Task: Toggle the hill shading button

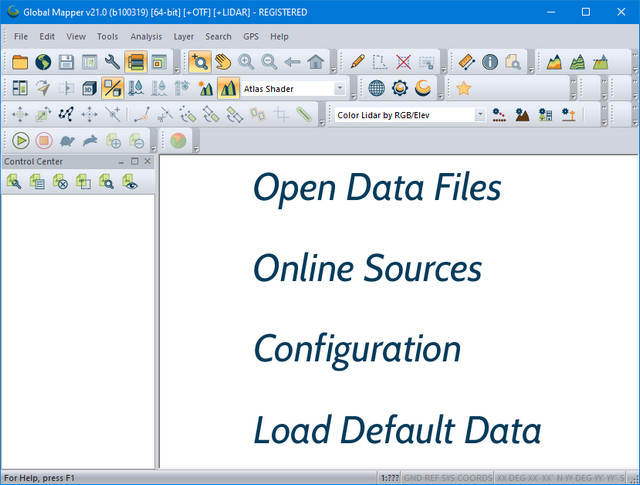Action: pyautogui.click(x=228, y=88)
